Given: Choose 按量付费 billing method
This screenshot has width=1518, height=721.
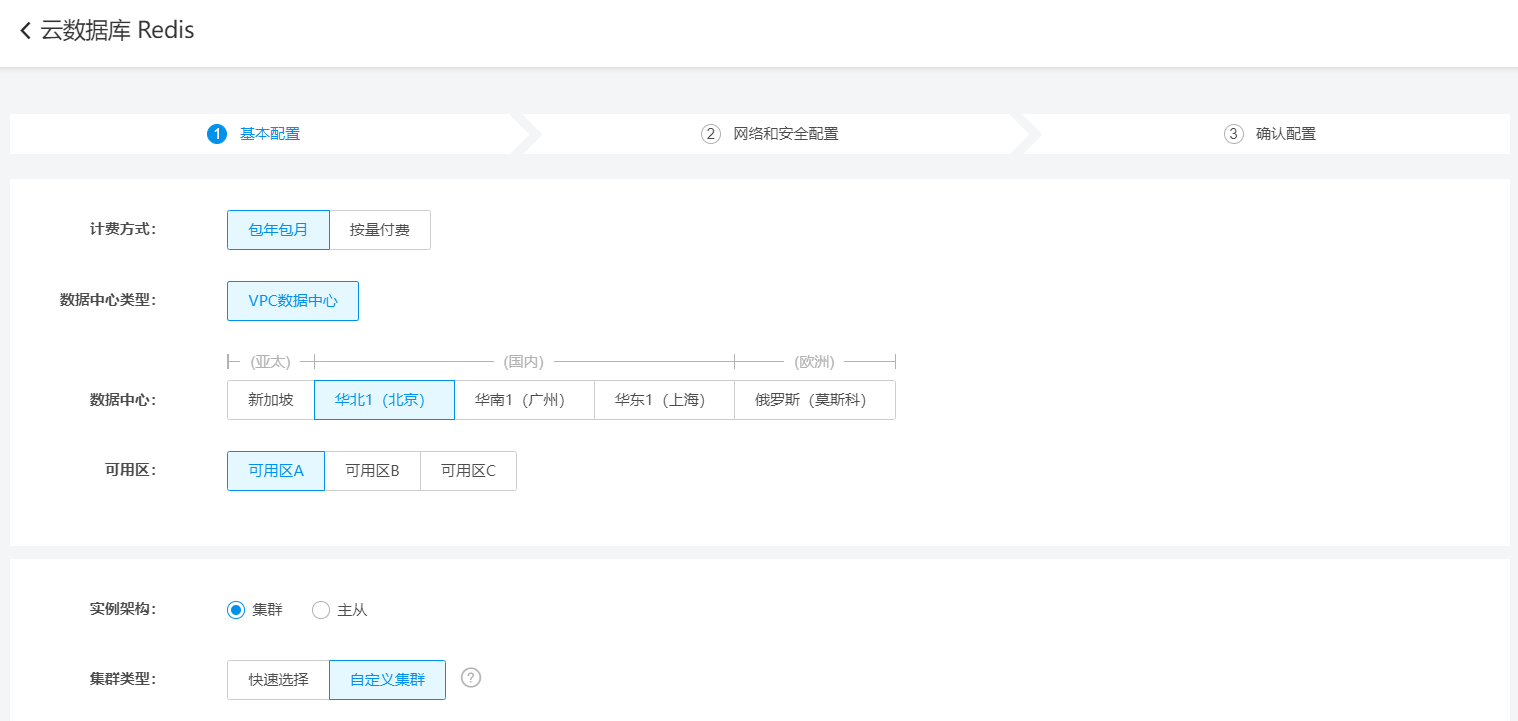Looking at the screenshot, I should [380, 230].
